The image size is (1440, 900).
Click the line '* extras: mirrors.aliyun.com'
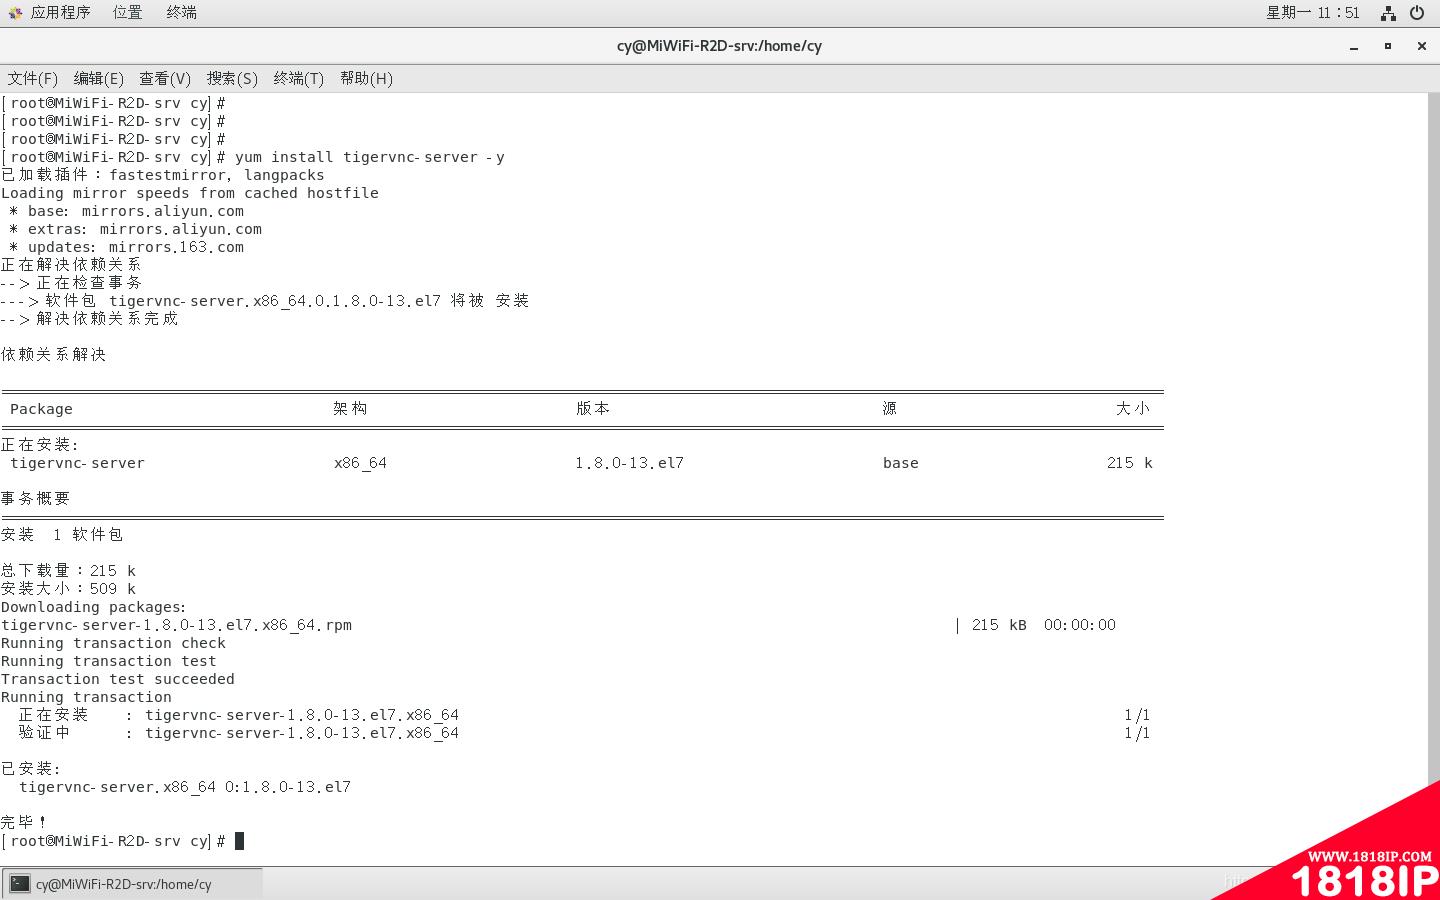(135, 229)
